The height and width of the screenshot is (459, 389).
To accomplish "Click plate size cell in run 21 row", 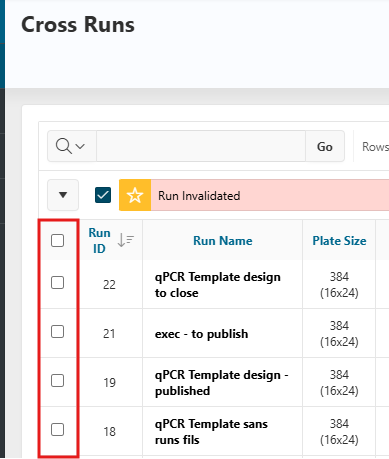I will 339,334.
